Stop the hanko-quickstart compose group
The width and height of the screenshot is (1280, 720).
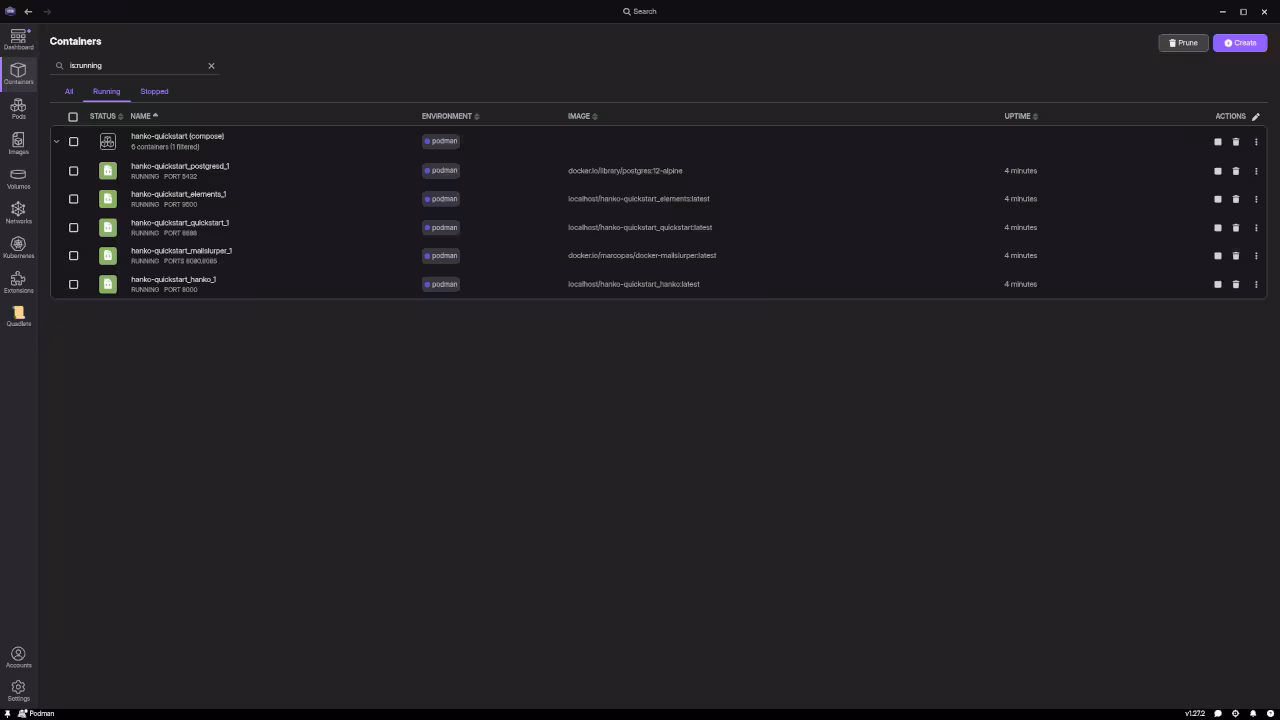[x=1217, y=142]
